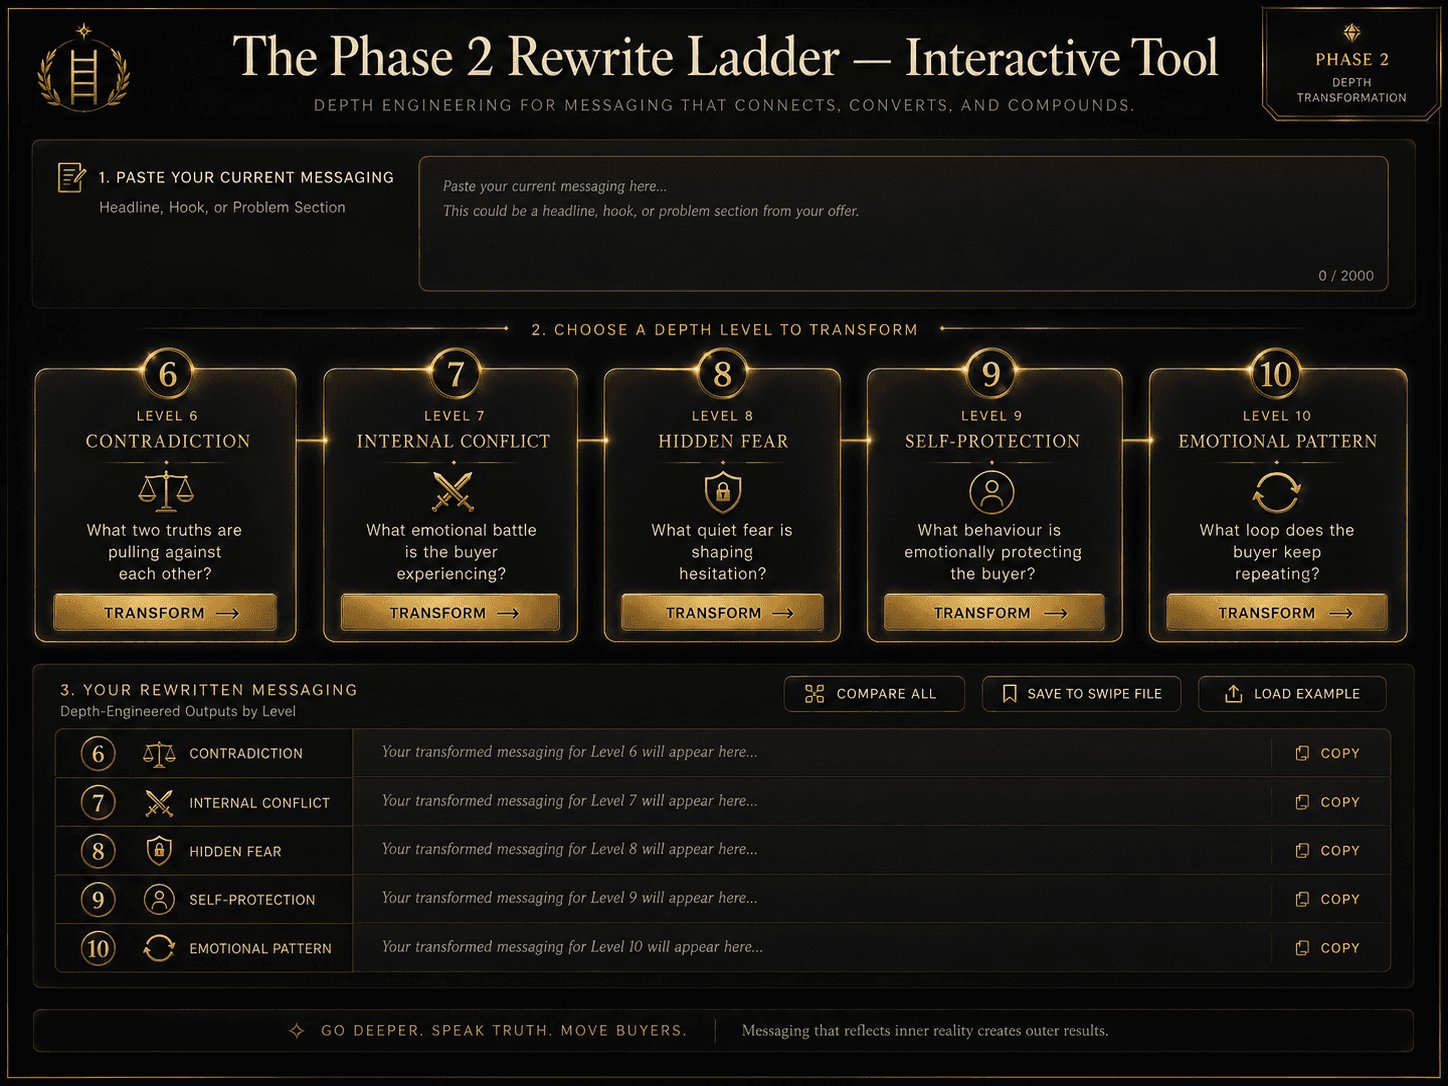Click the Level 6 output placeholder text
The height and width of the screenshot is (1086, 1448).
tap(569, 752)
